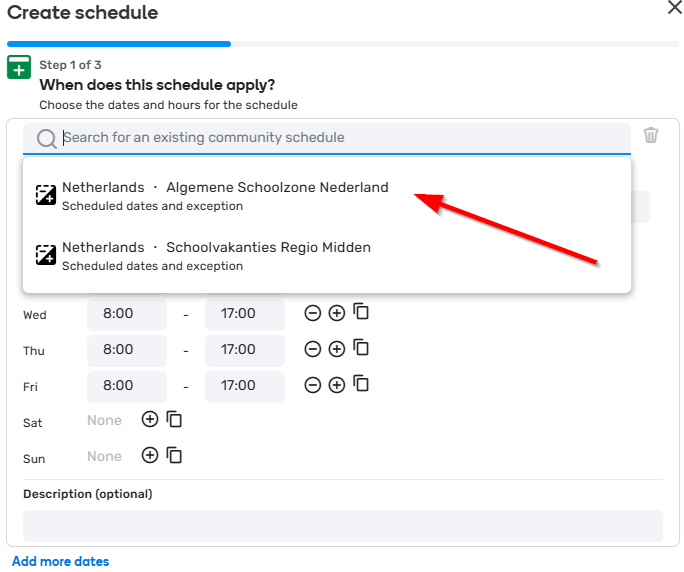
Task: Add time range to Wednesday with plus icon
Action: (337, 314)
